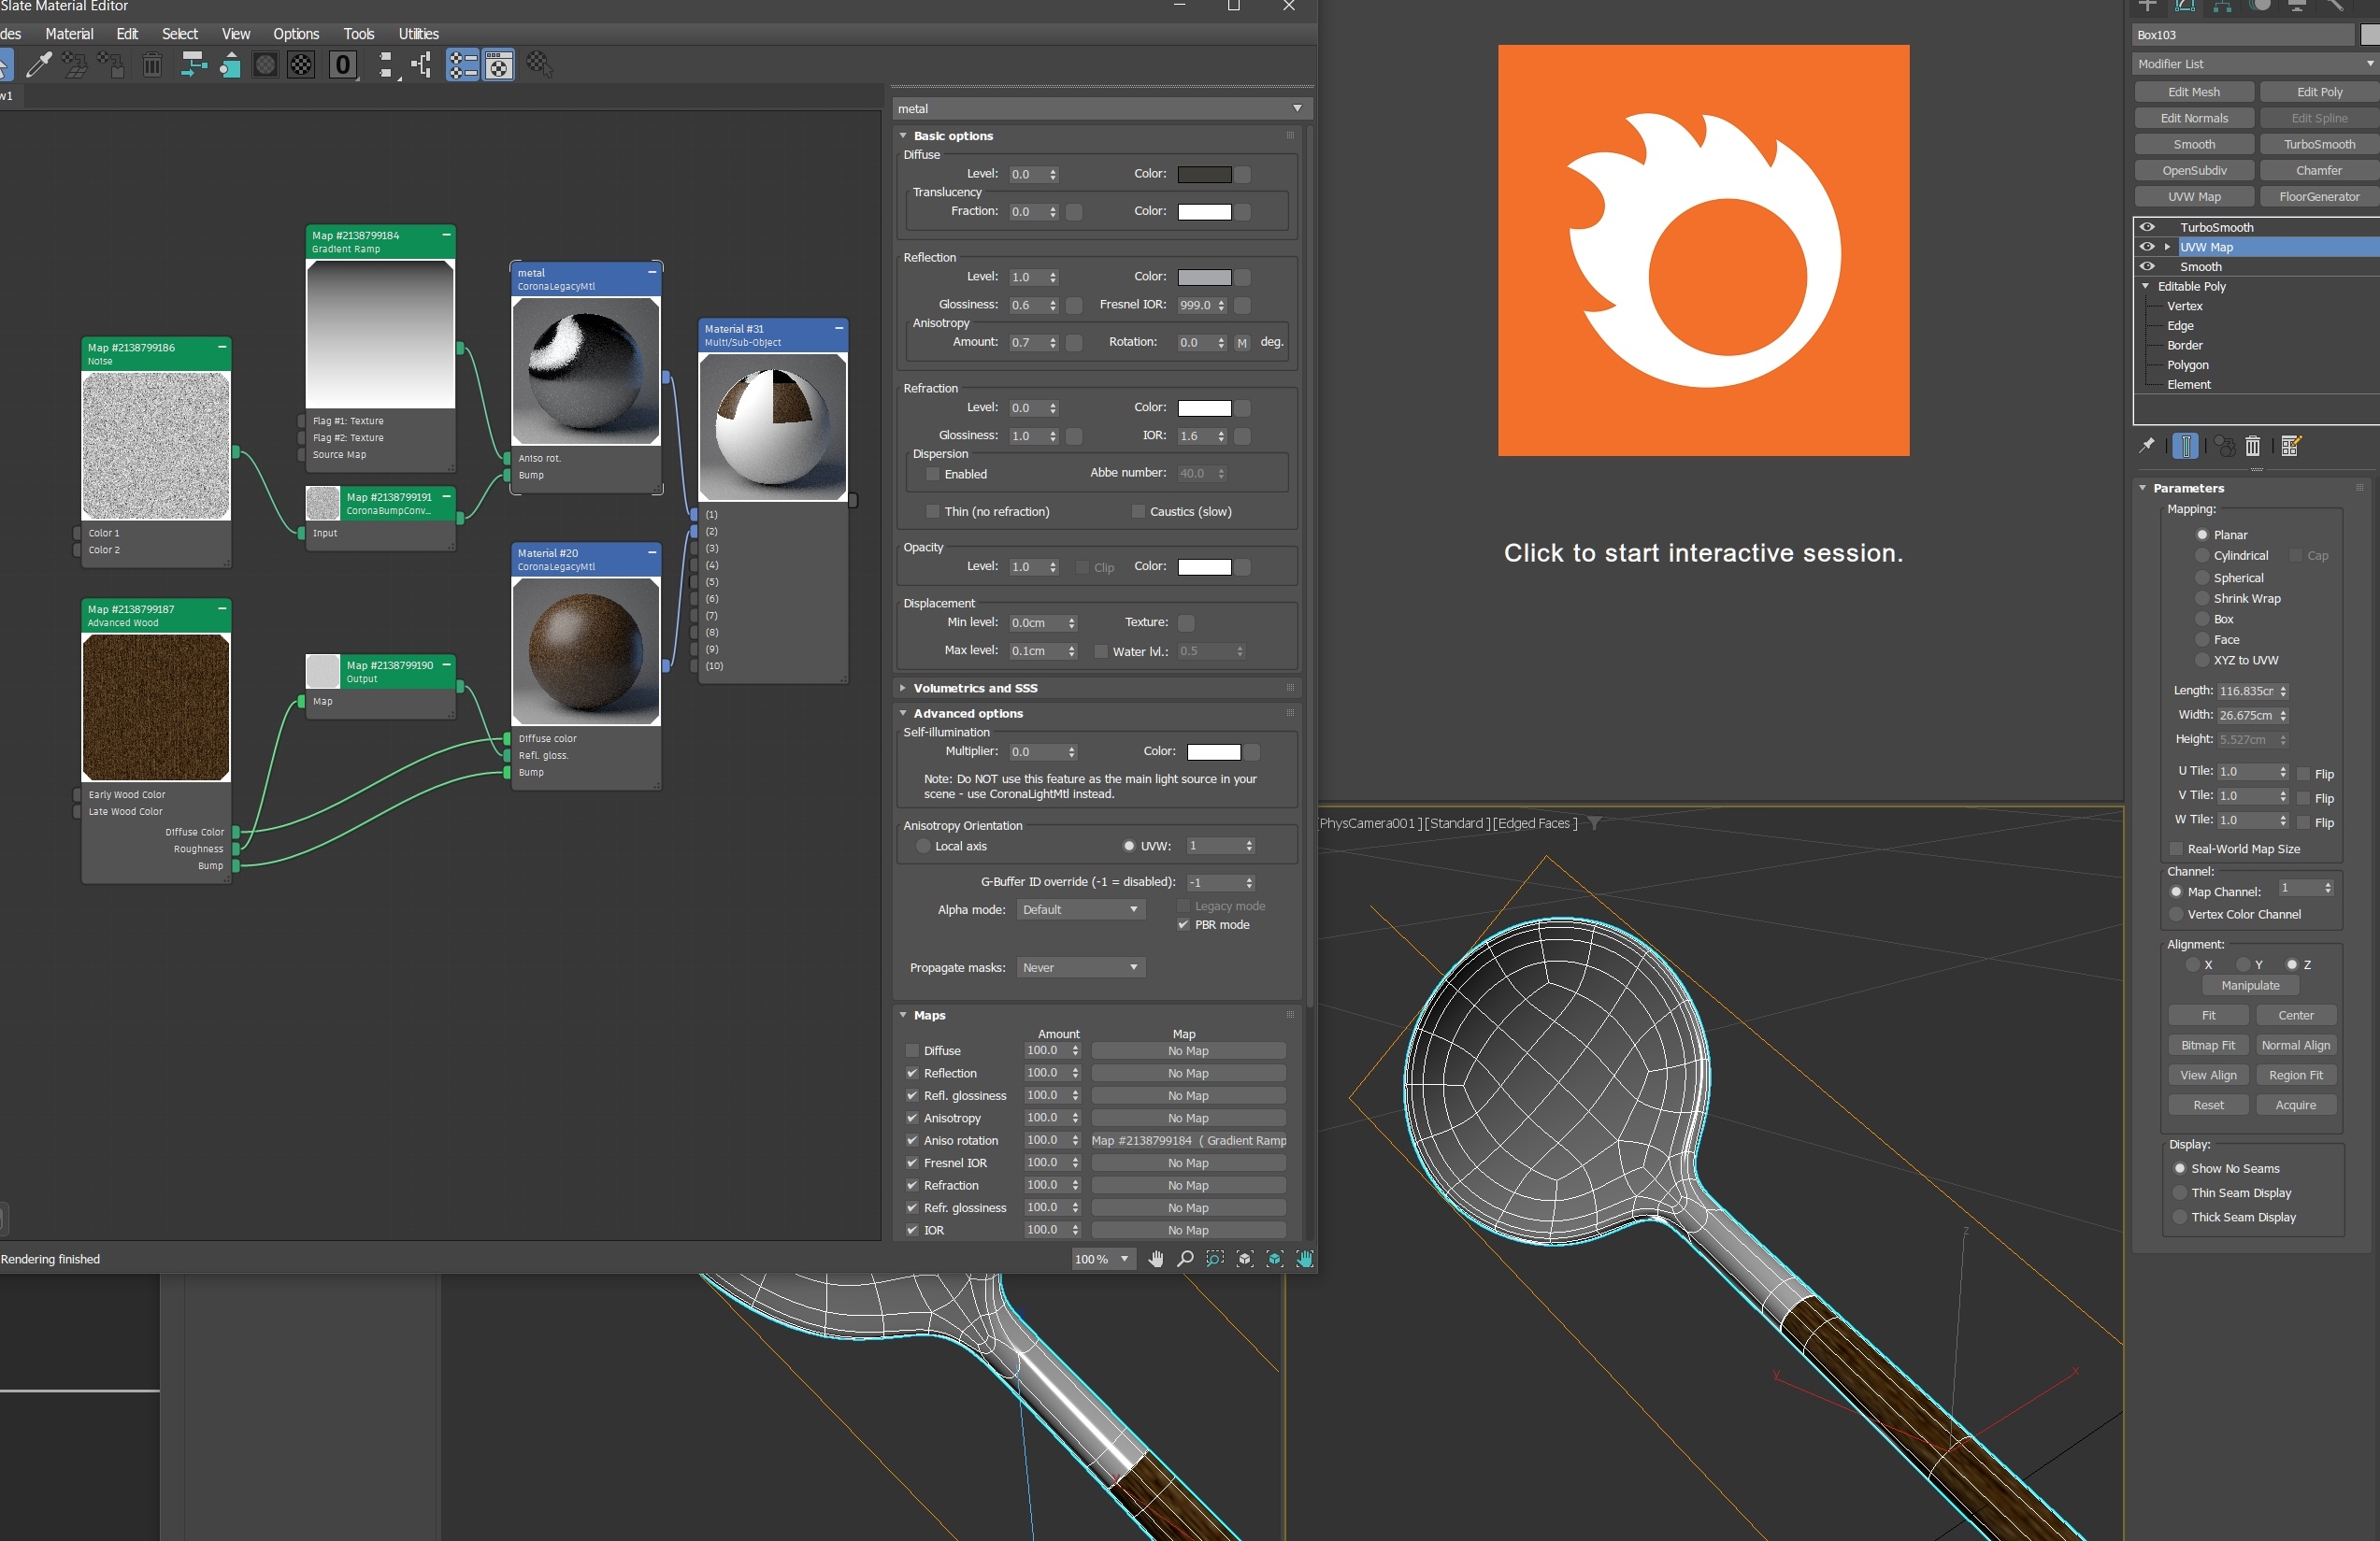
Task: Click the Chamfer modifier button
Action: tap(2320, 171)
